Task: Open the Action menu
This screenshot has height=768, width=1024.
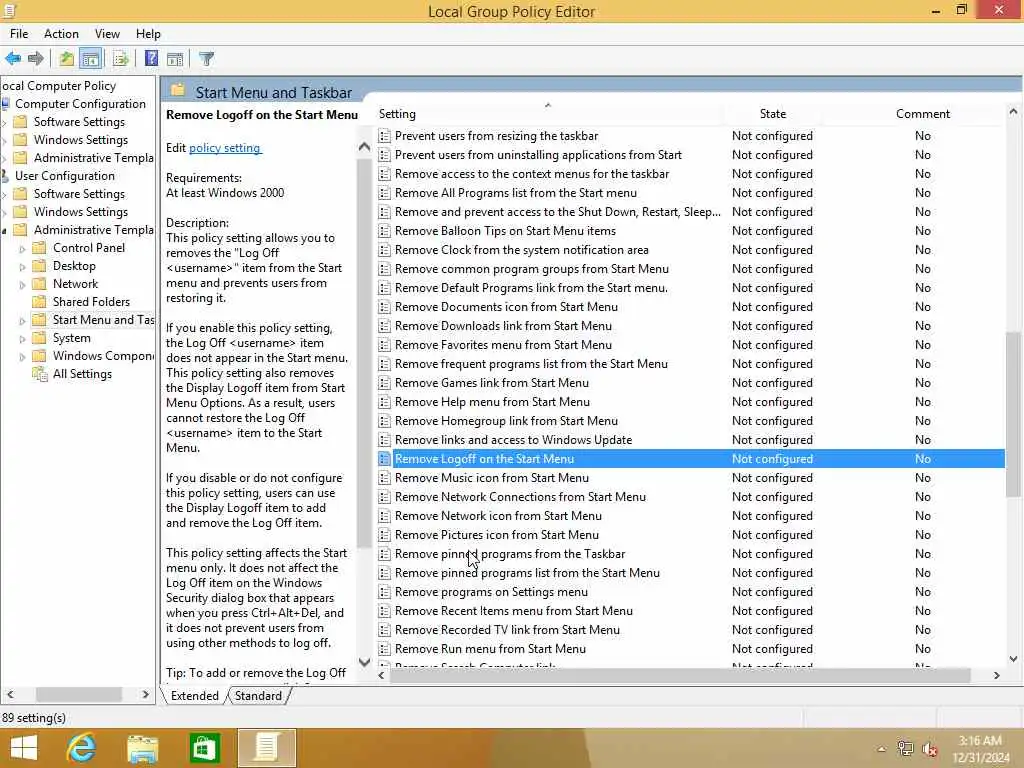Action: pos(61,34)
